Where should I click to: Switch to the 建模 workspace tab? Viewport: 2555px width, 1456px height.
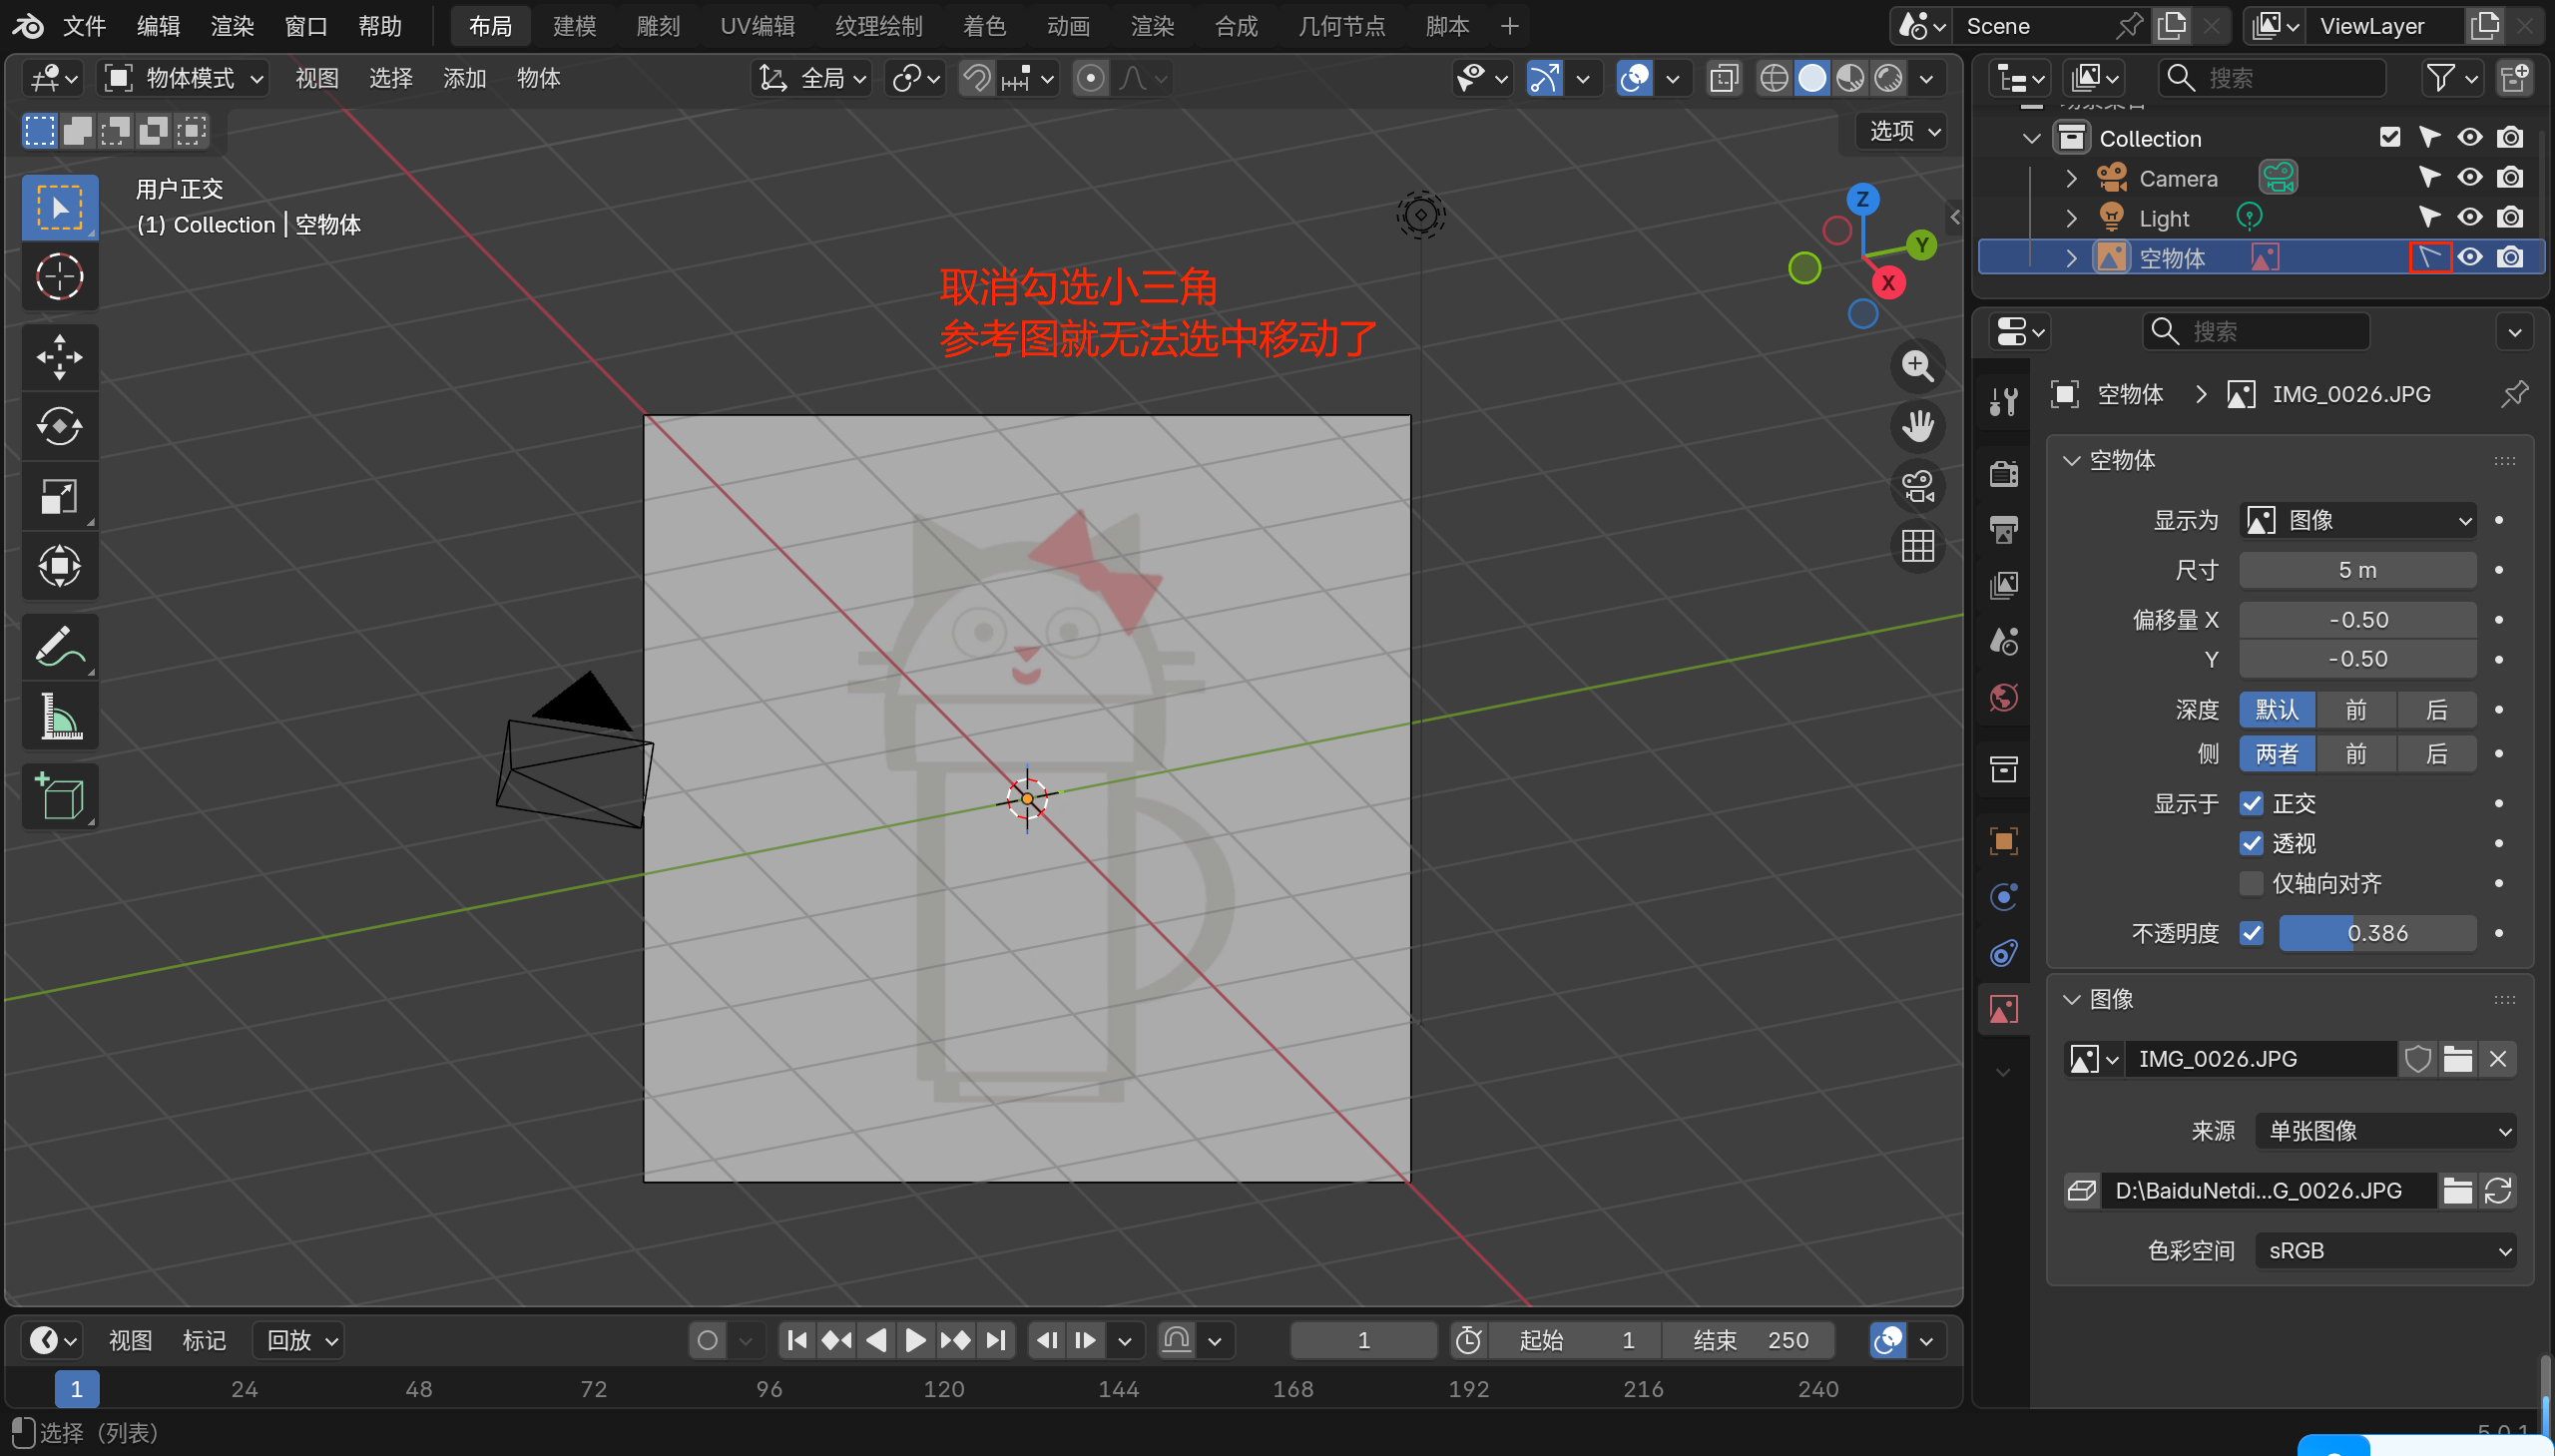click(x=575, y=26)
